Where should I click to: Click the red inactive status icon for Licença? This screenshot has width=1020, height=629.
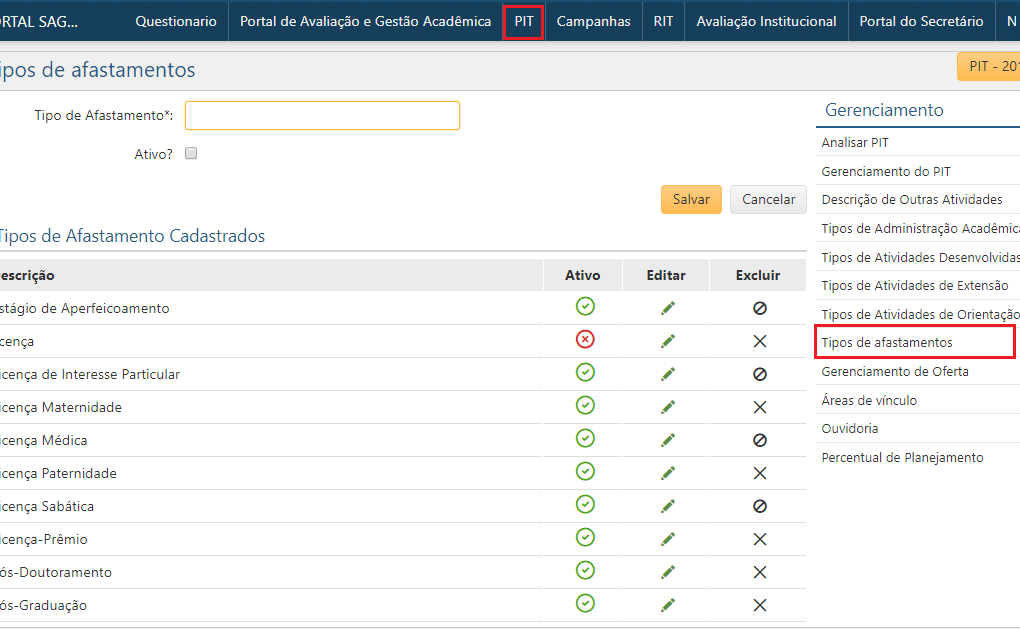[x=585, y=340]
